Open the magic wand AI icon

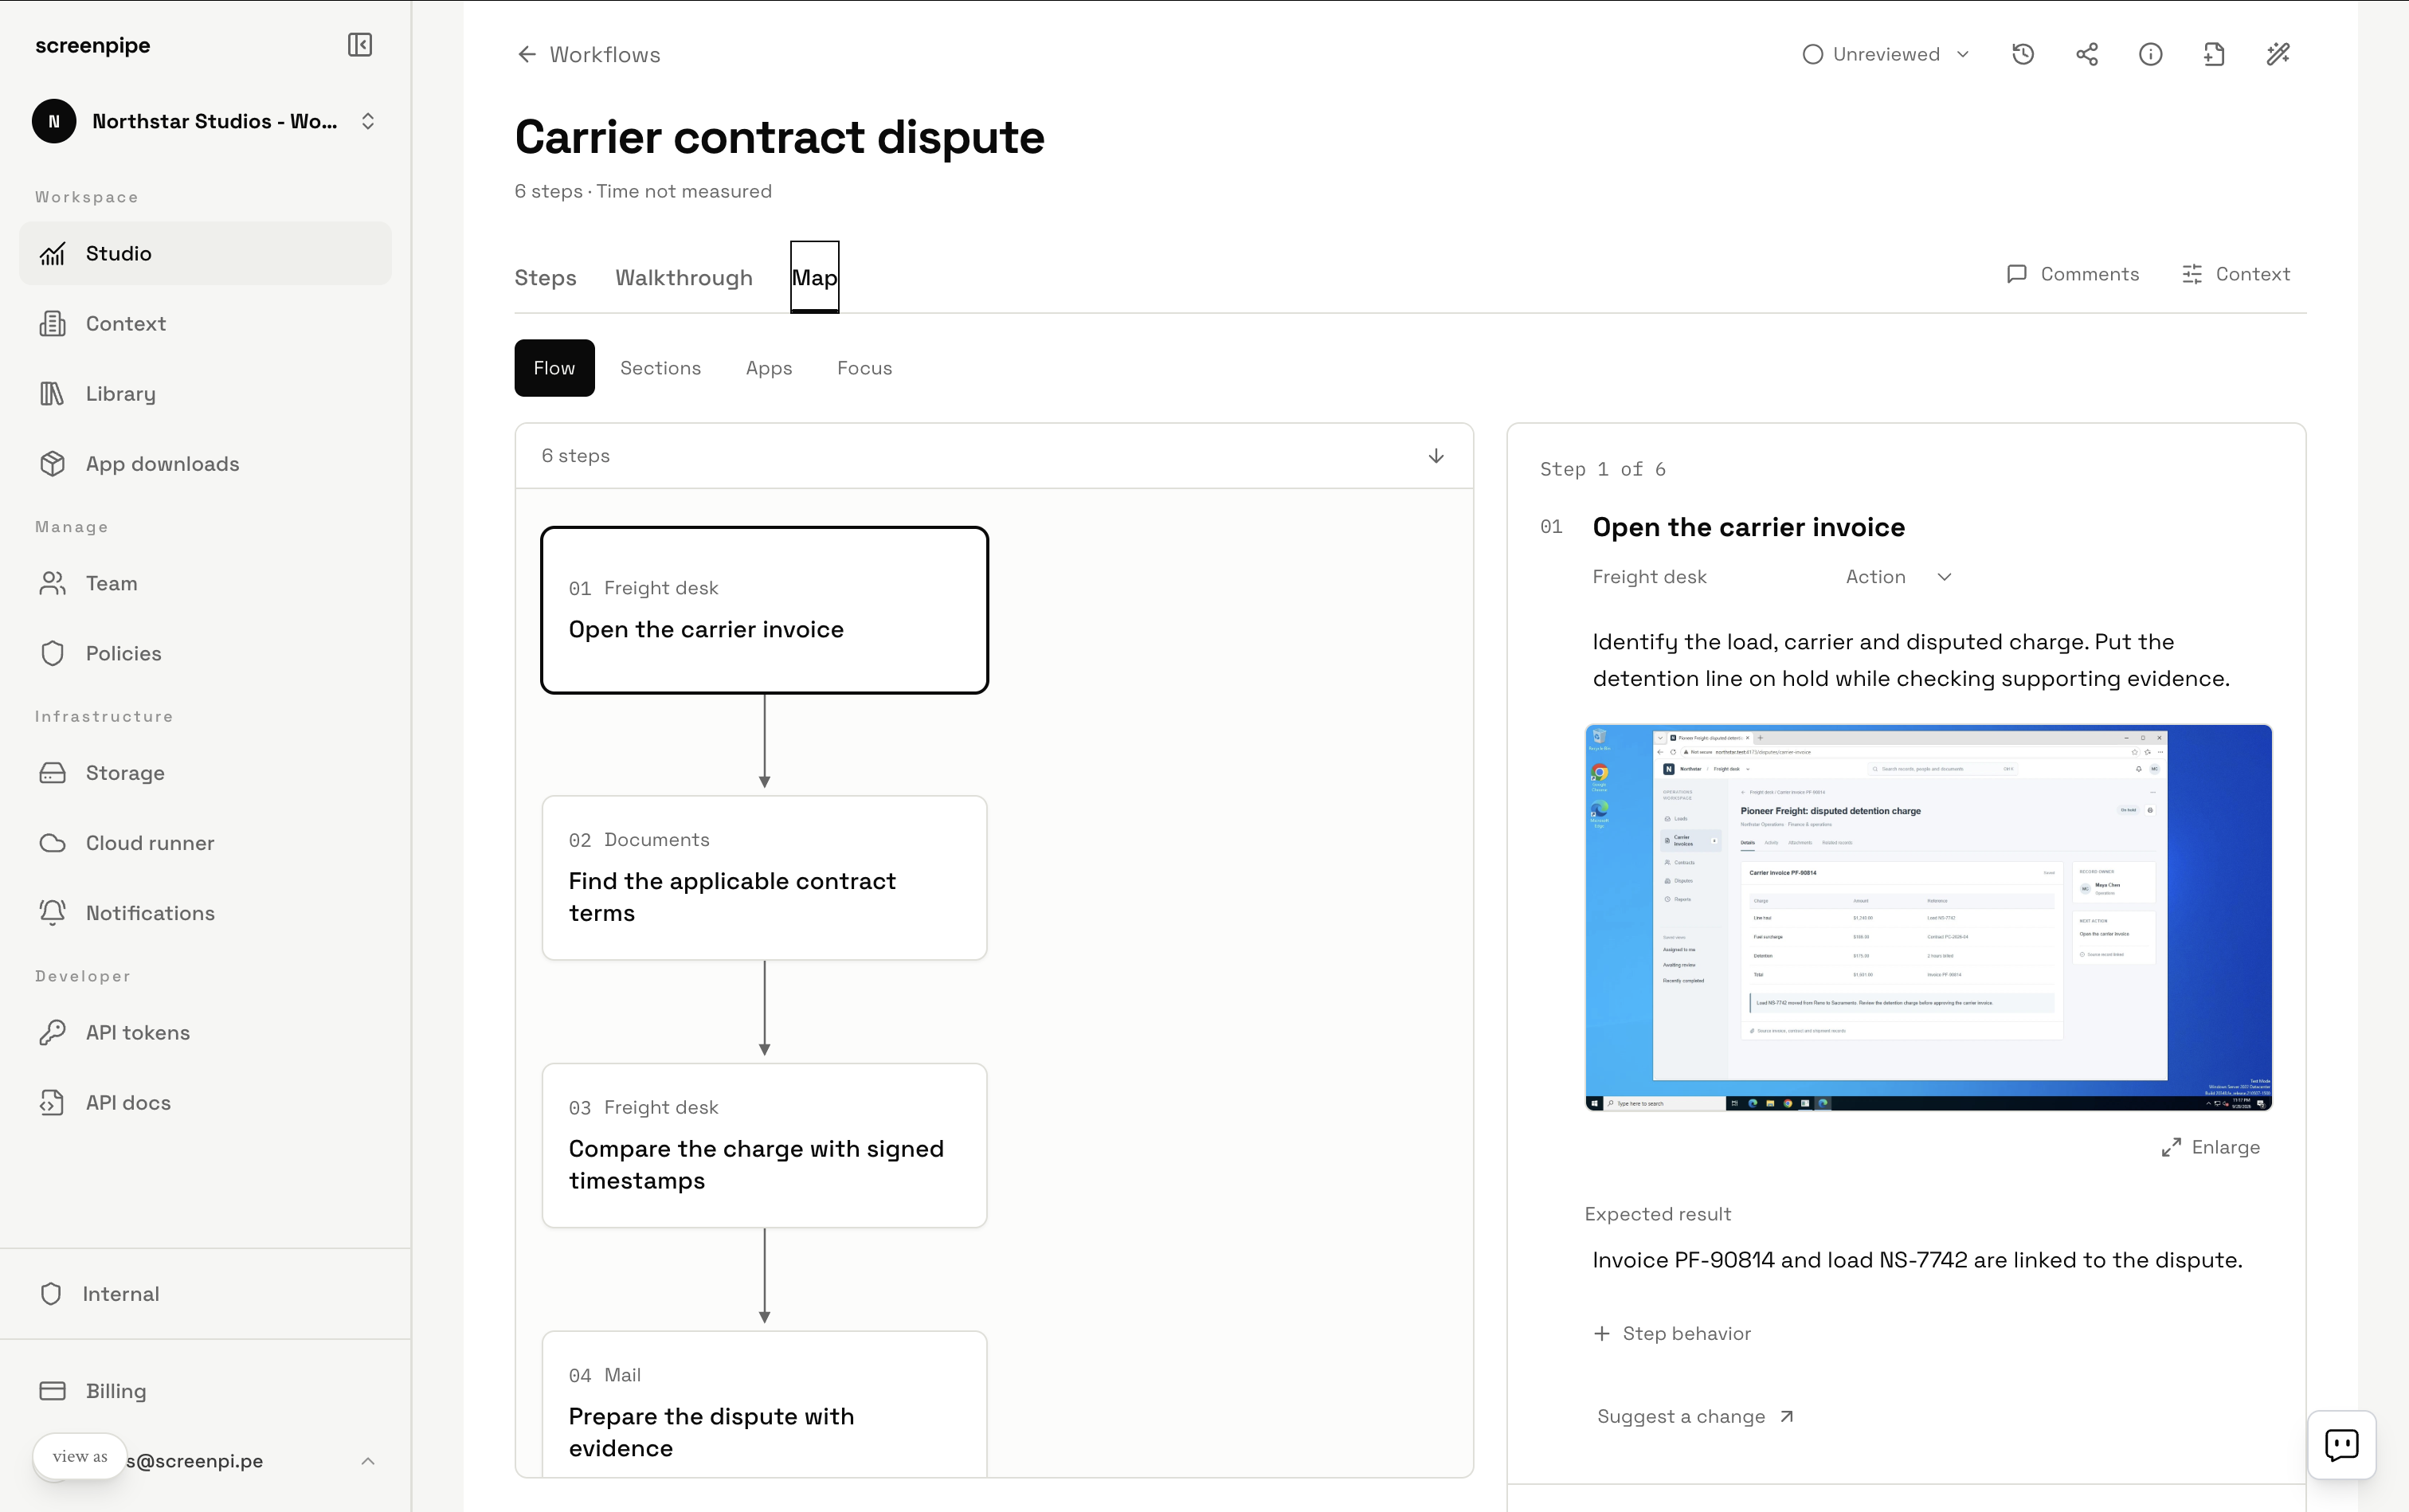2278,54
